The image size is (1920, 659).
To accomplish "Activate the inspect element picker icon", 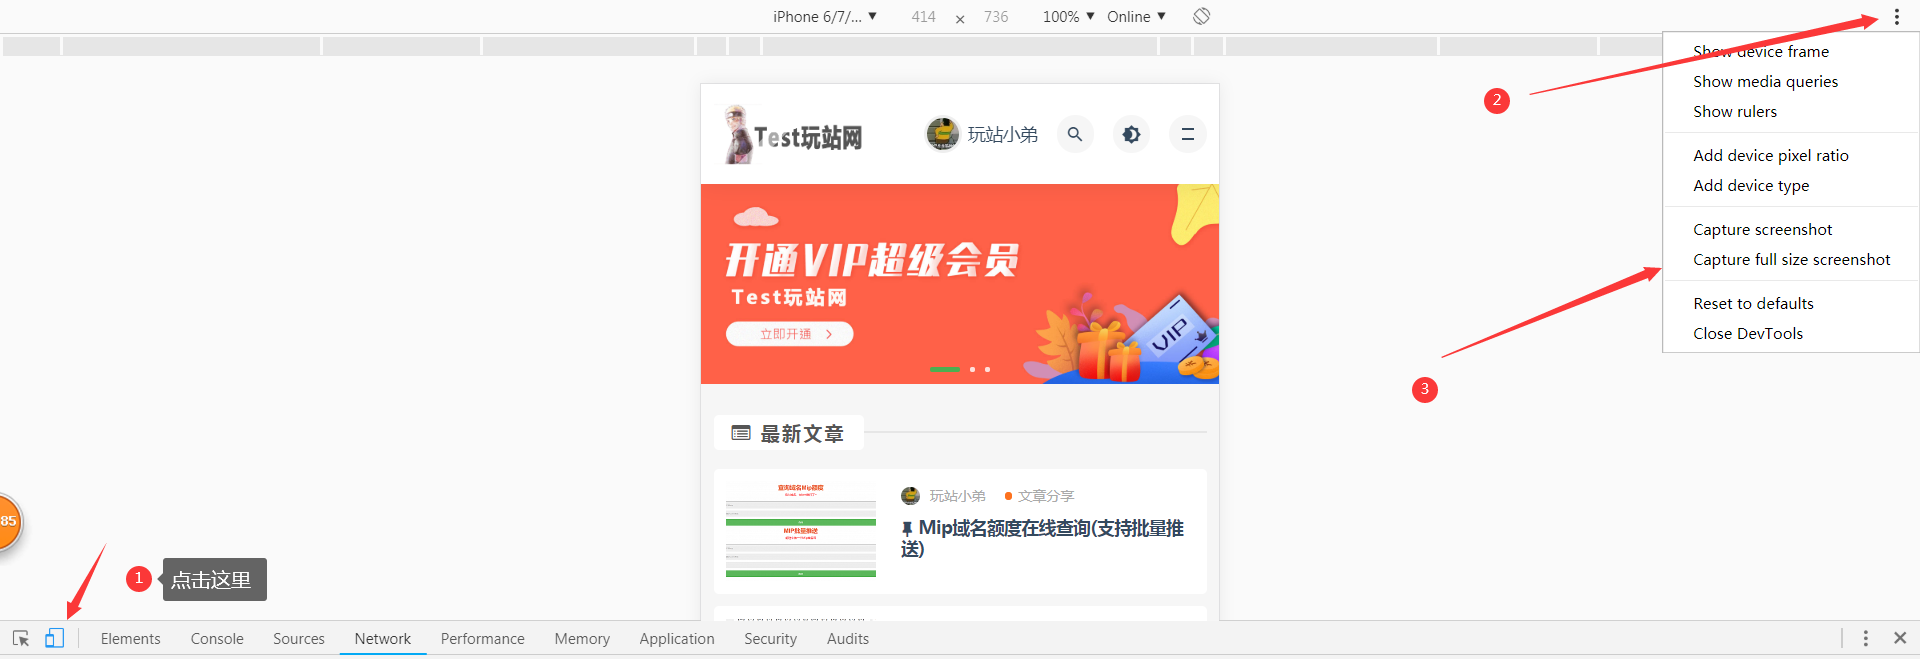I will click(20, 638).
